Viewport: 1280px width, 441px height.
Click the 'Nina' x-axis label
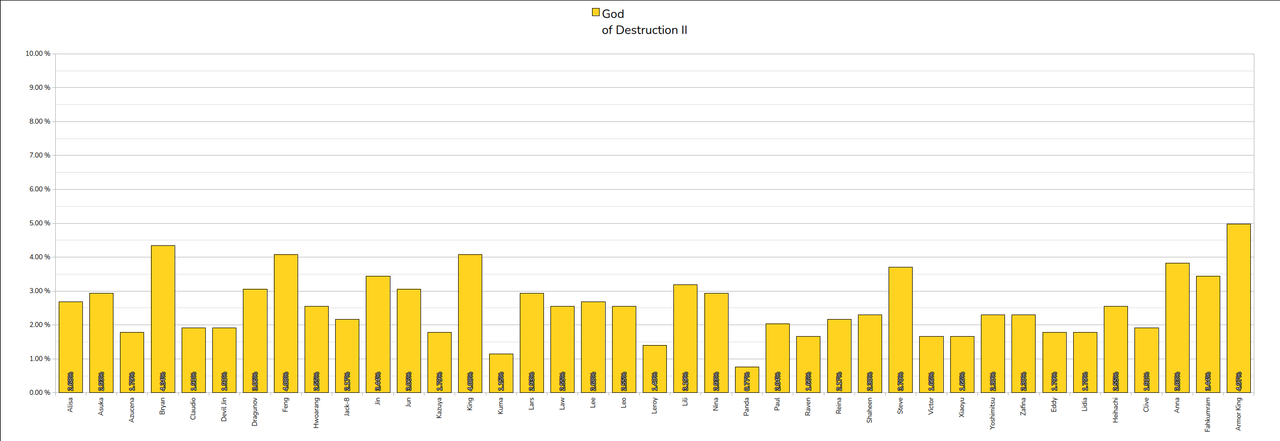pos(717,404)
